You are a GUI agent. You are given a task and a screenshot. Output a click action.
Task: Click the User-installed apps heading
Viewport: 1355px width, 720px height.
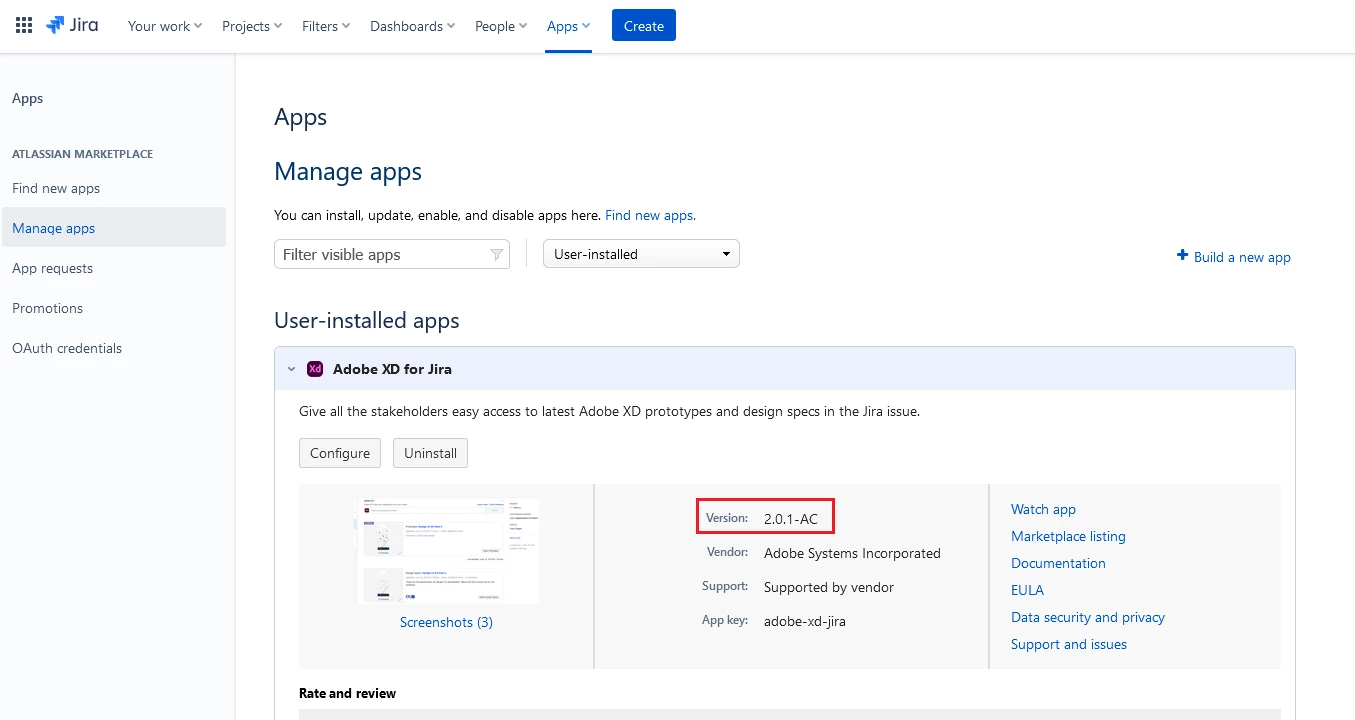click(x=367, y=321)
